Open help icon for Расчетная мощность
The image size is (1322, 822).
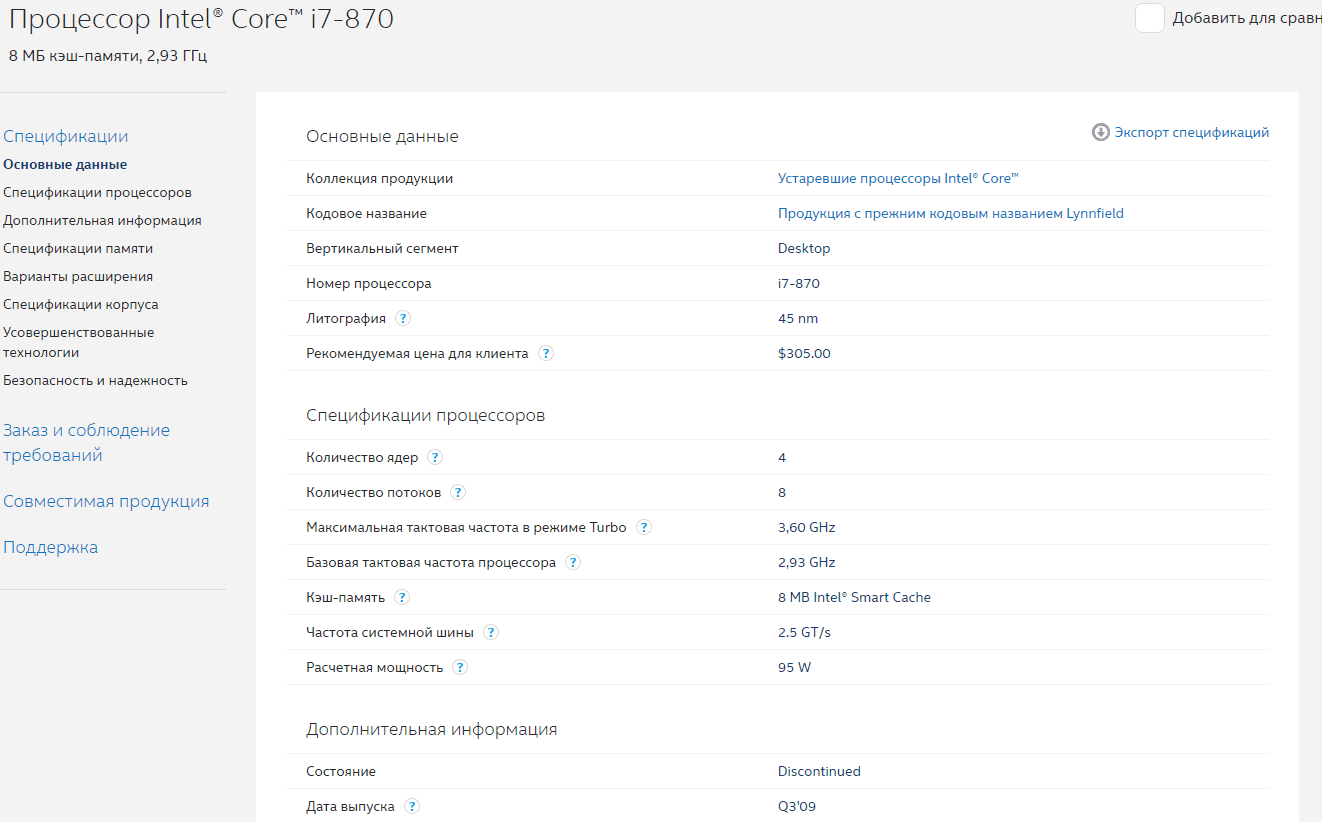point(460,667)
